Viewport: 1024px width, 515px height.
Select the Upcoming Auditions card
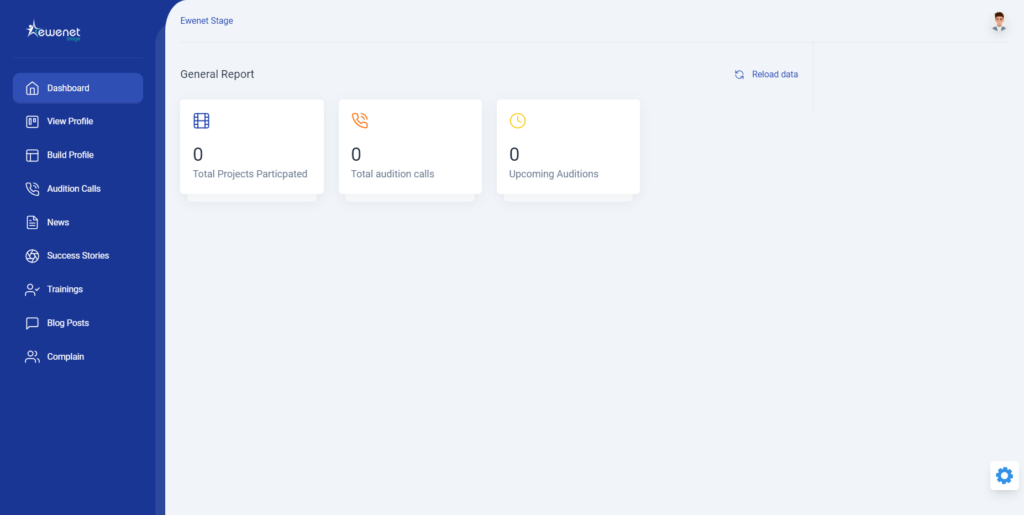point(568,146)
